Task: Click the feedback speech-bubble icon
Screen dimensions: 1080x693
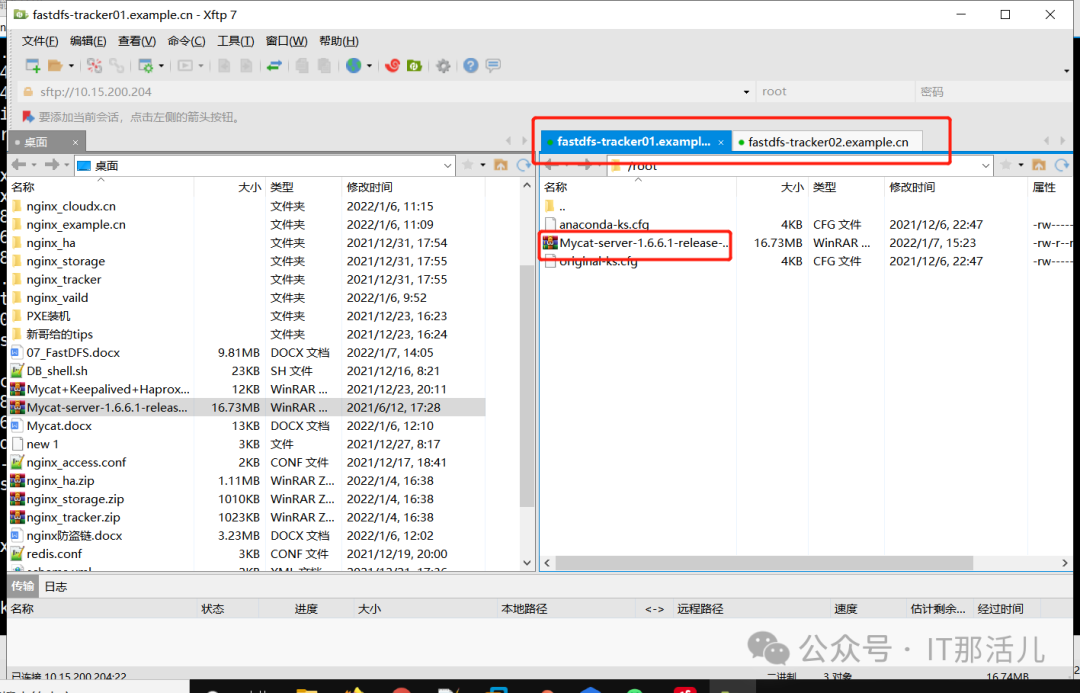Action: [x=493, y=65]
